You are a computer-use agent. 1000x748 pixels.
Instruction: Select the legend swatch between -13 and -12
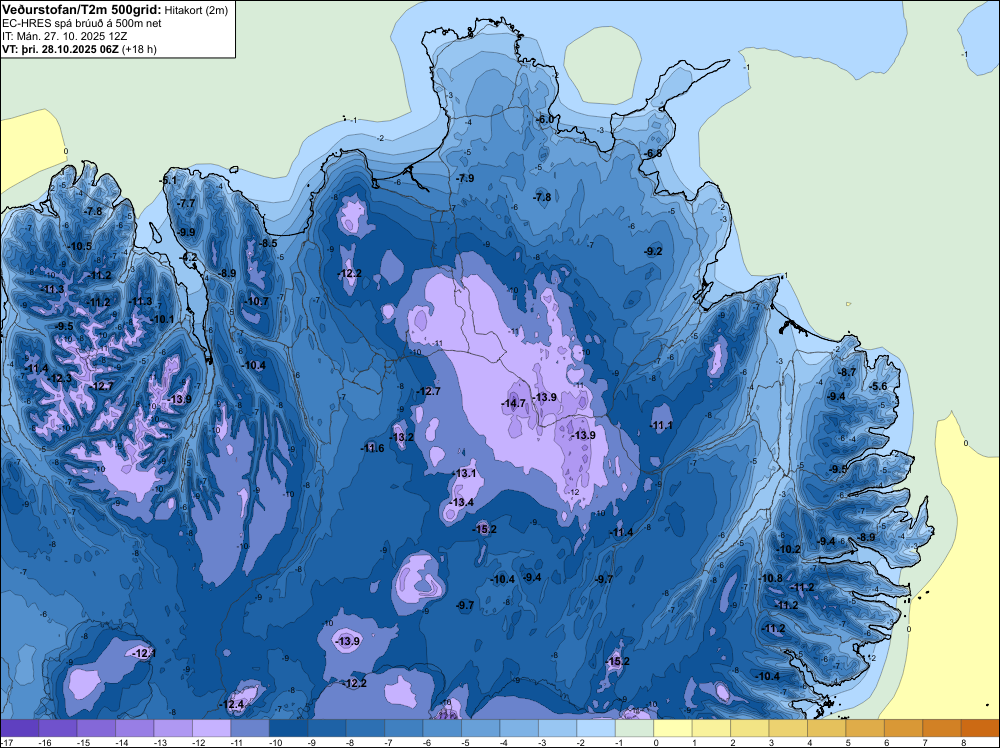173,728
